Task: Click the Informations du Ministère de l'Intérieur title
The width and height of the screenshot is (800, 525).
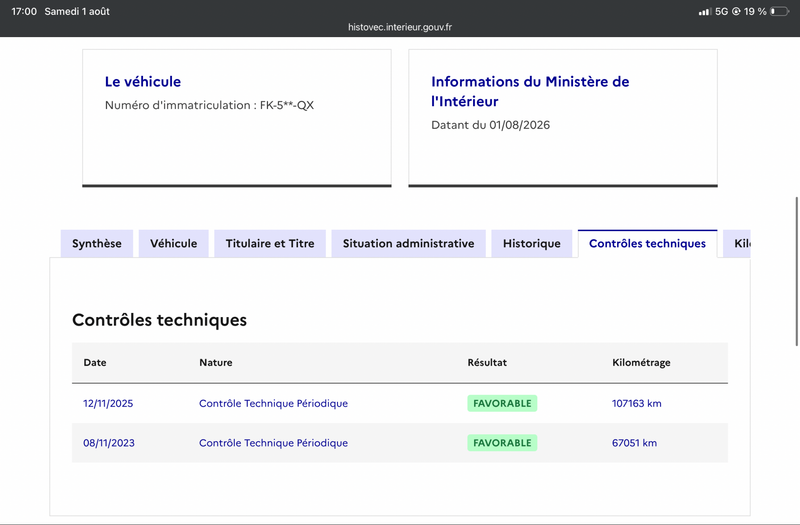Action: [x=530, y=91]
